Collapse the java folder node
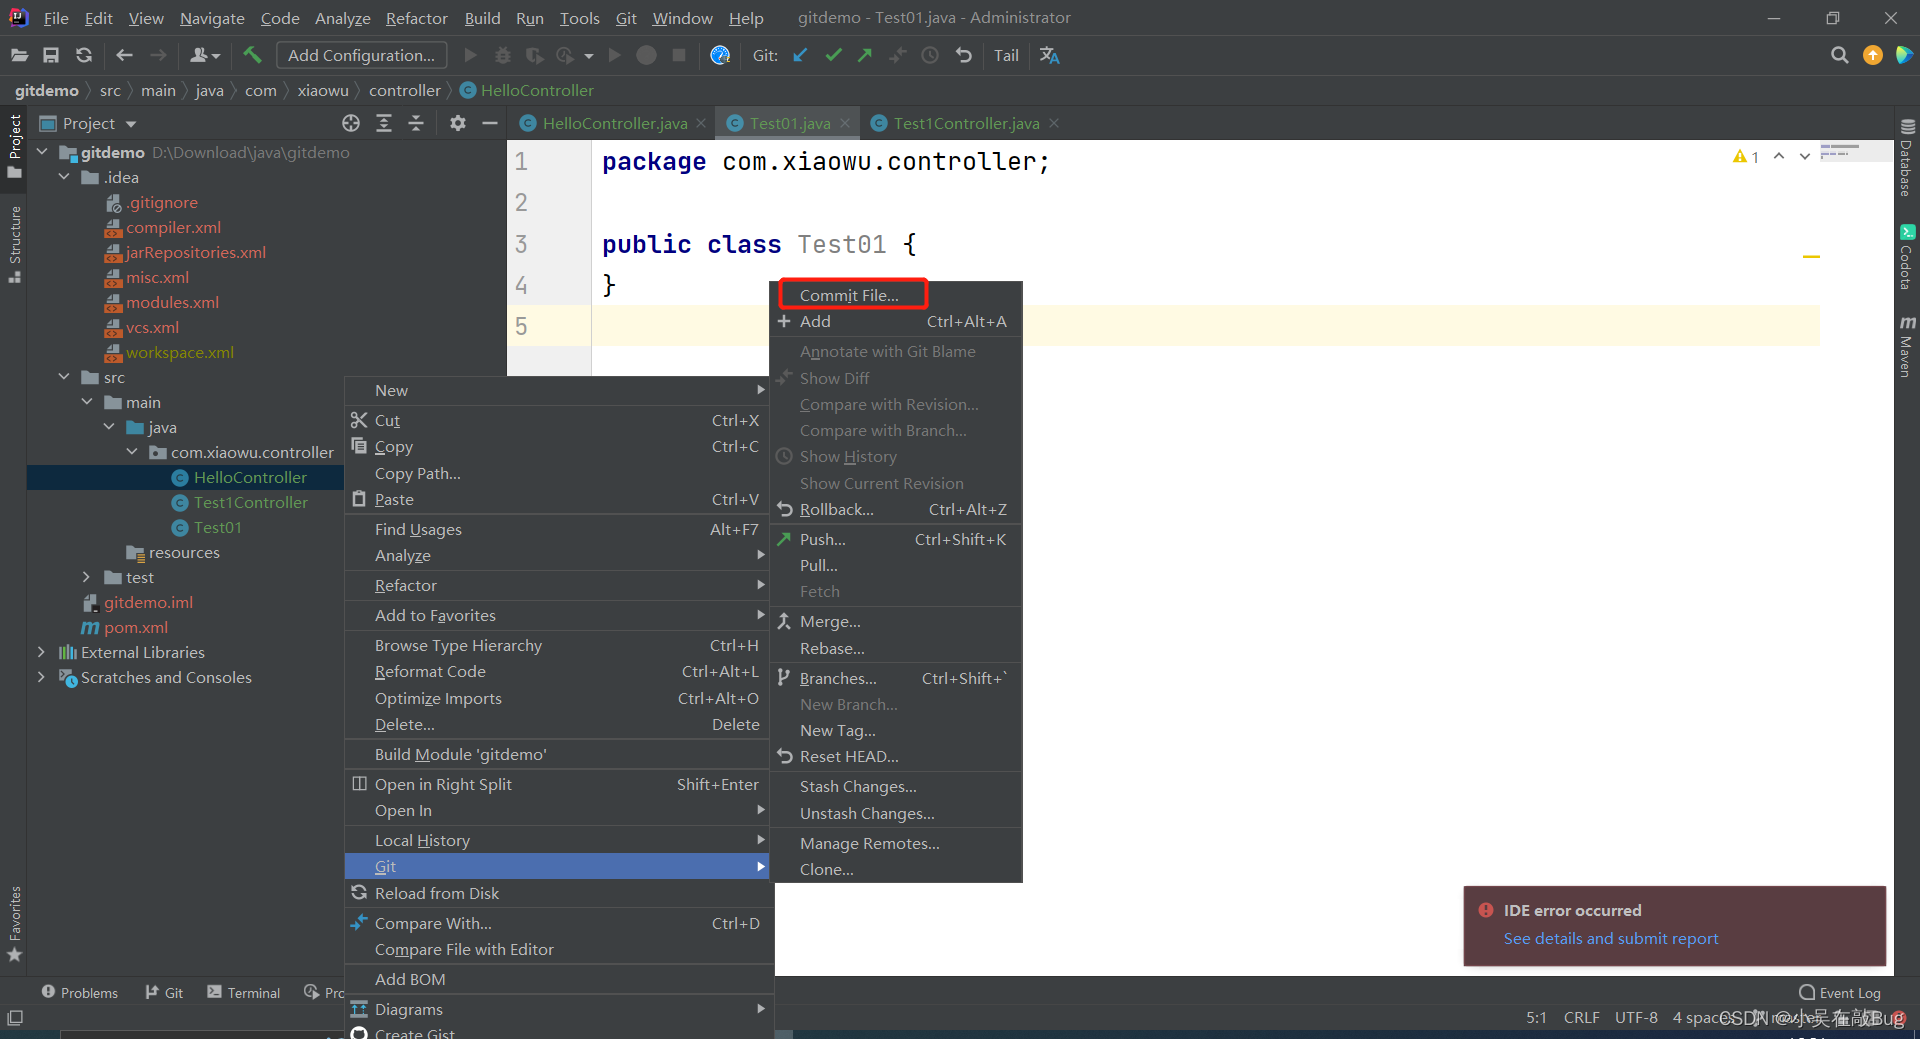This screenshot has height=1039, width=1920. tap(109, 427)
